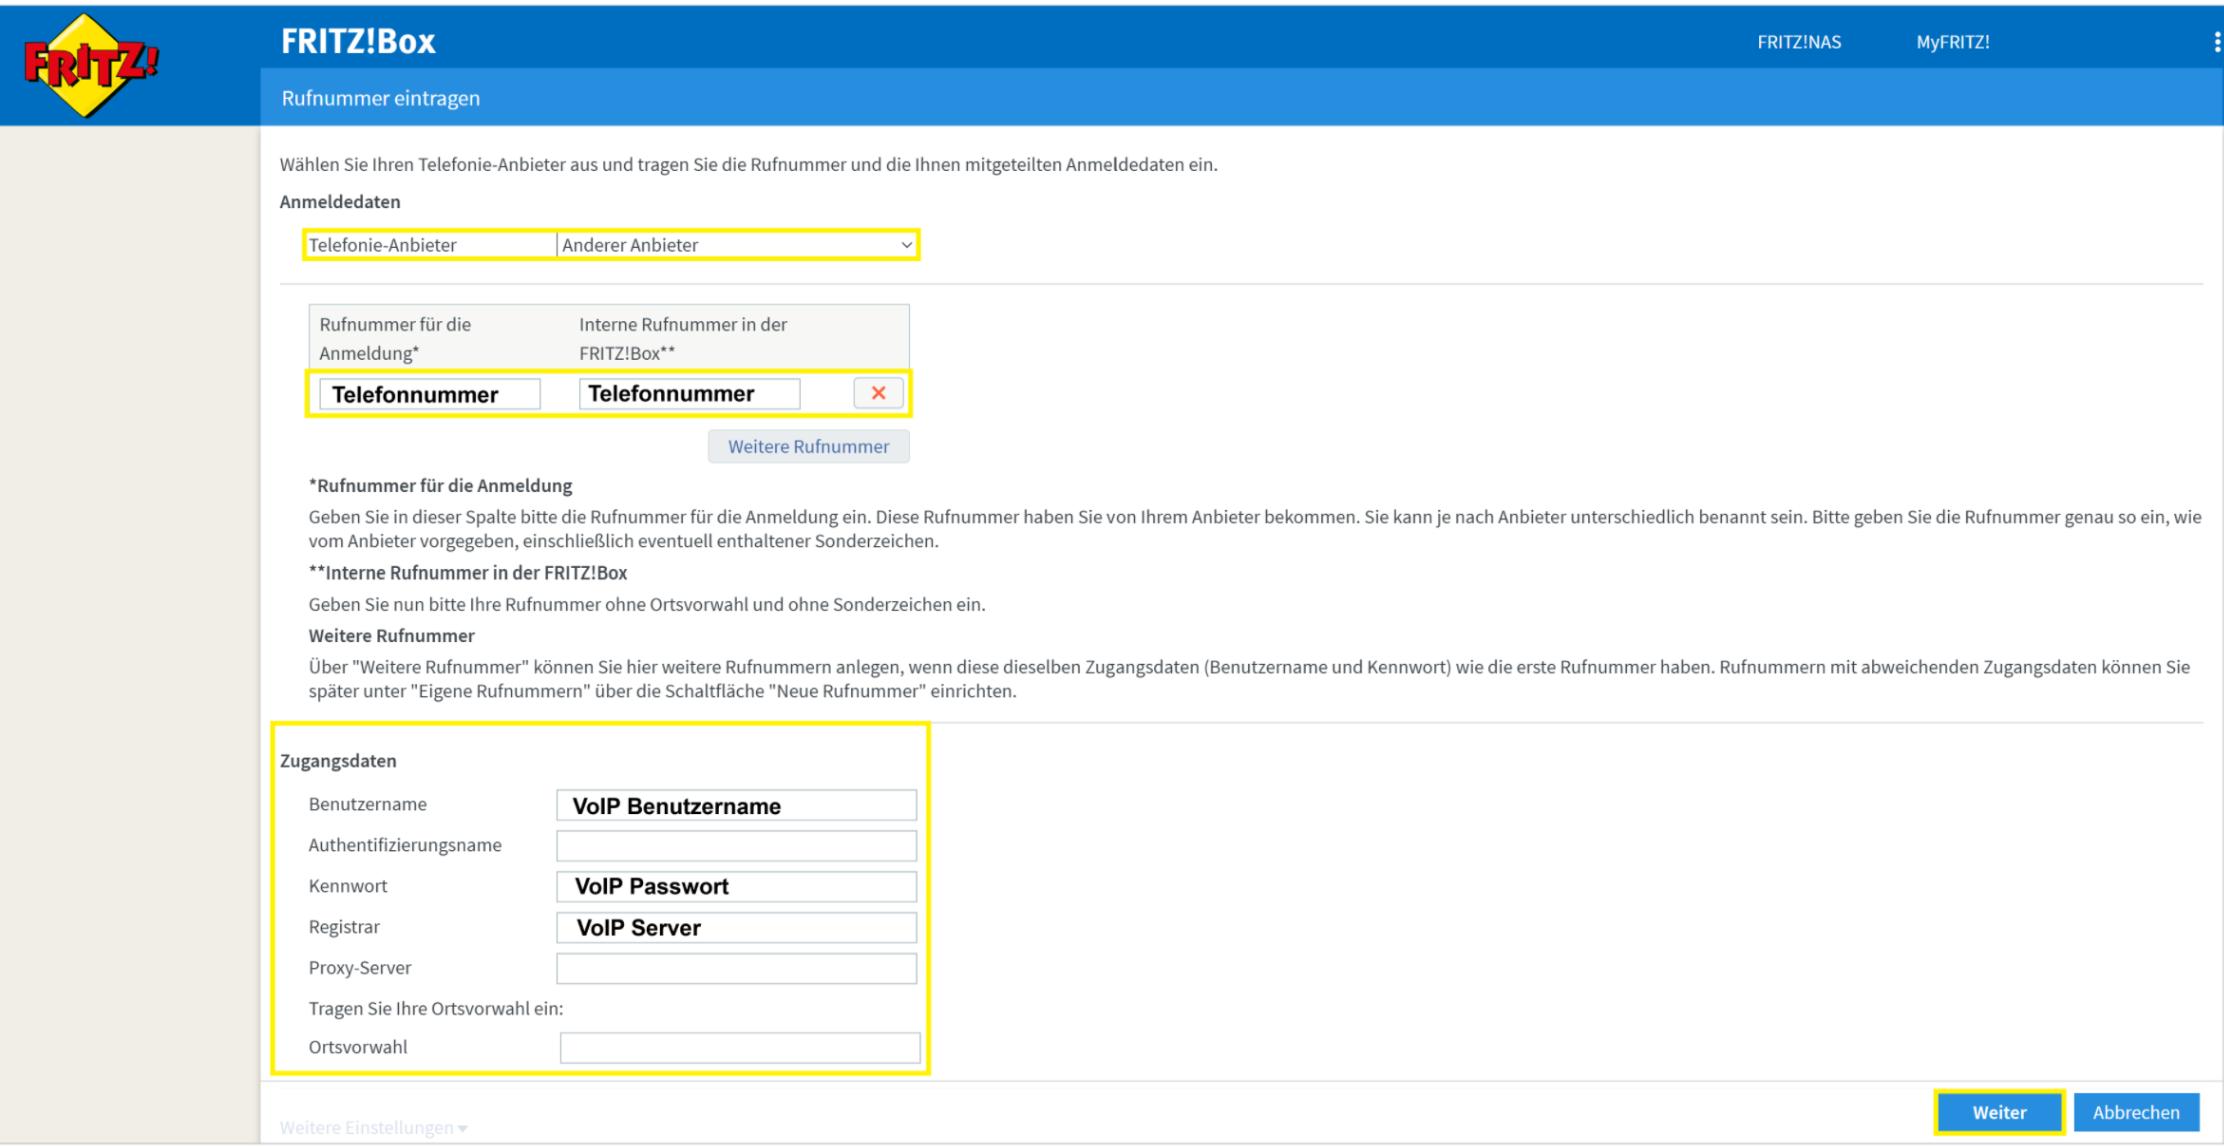Click the Weiter button
This screenshot has width=2224, height=1147.
point(1998,1112)
